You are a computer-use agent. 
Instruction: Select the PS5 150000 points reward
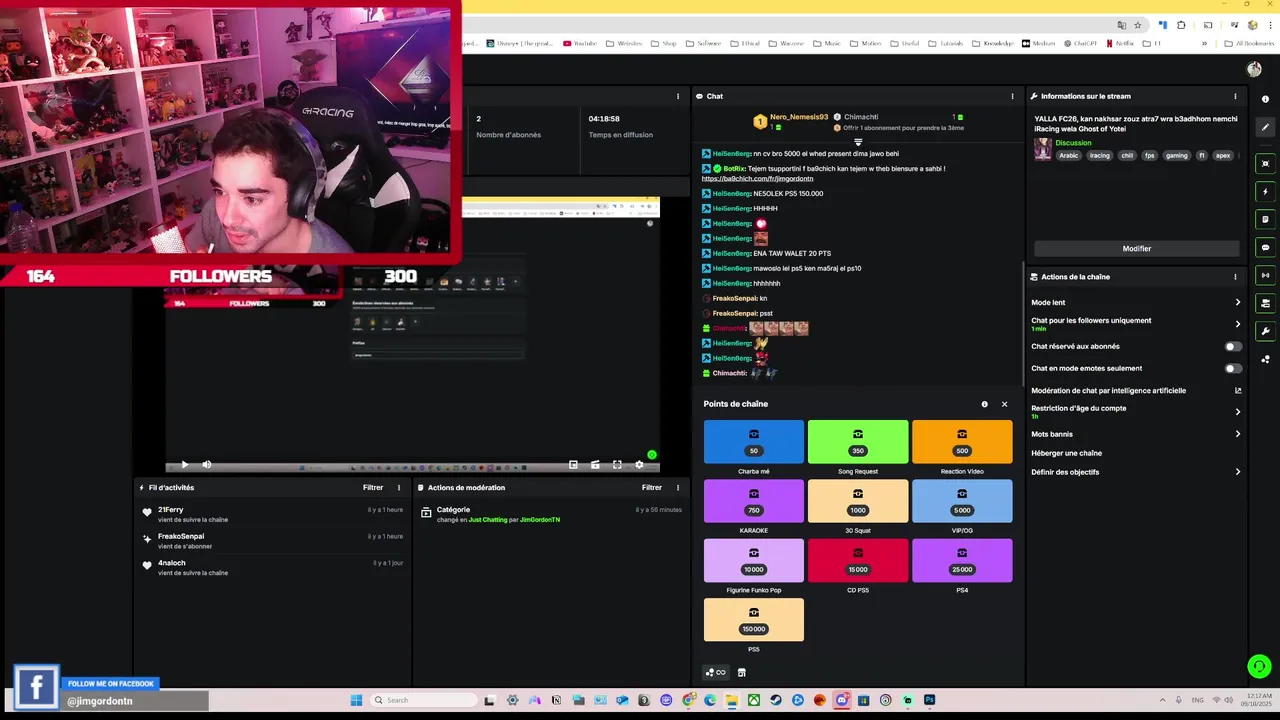coord(754,620)
